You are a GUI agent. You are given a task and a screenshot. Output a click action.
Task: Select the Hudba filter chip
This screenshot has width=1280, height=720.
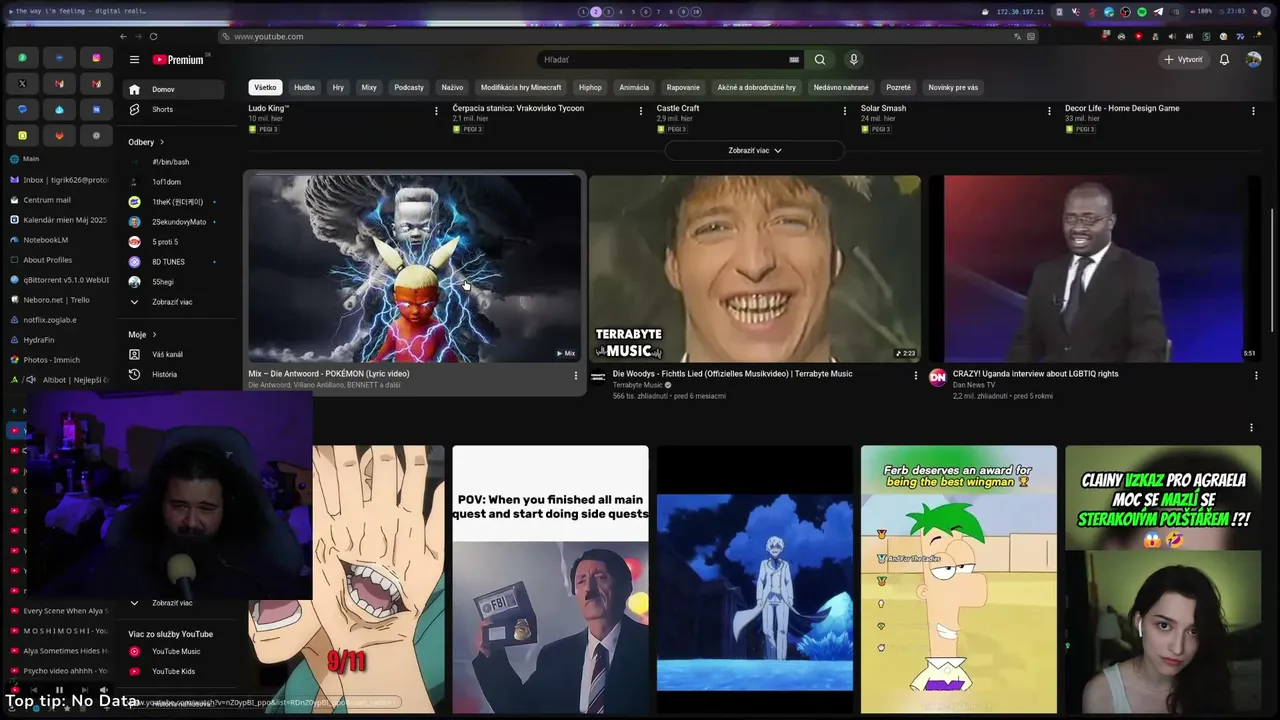point(304,87)
